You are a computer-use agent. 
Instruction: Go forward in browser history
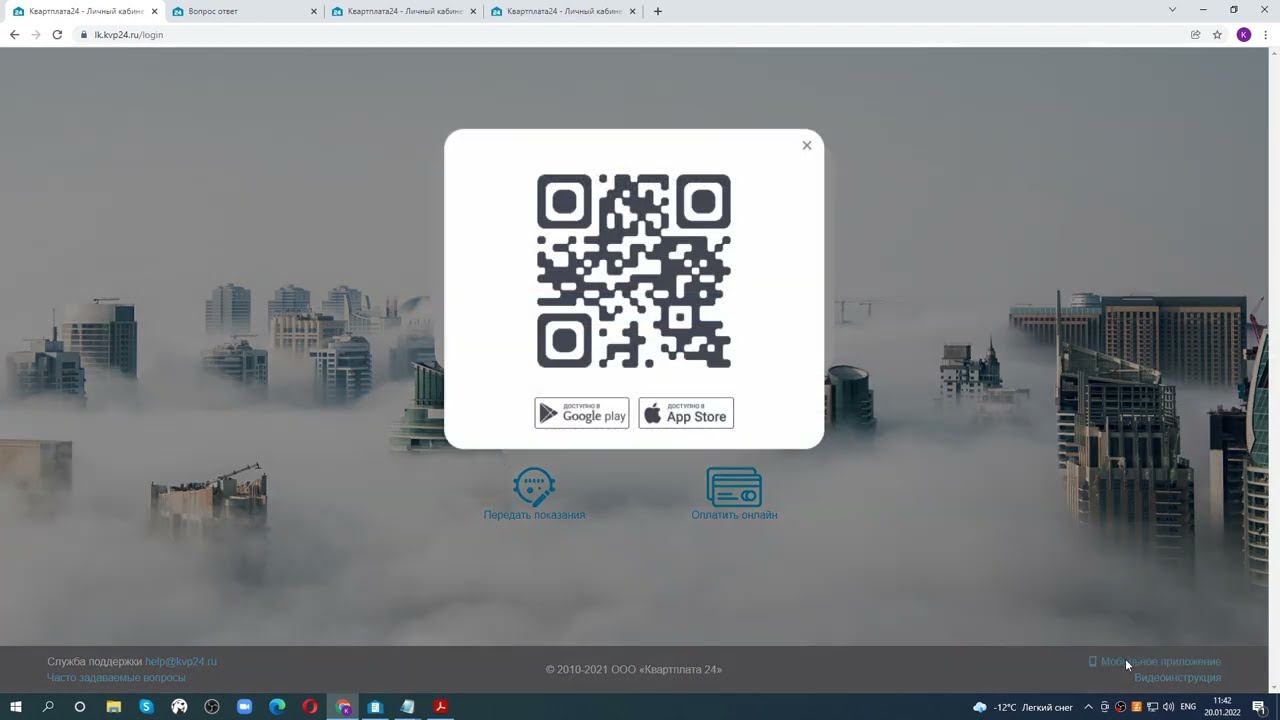click(x=36, y=34)
